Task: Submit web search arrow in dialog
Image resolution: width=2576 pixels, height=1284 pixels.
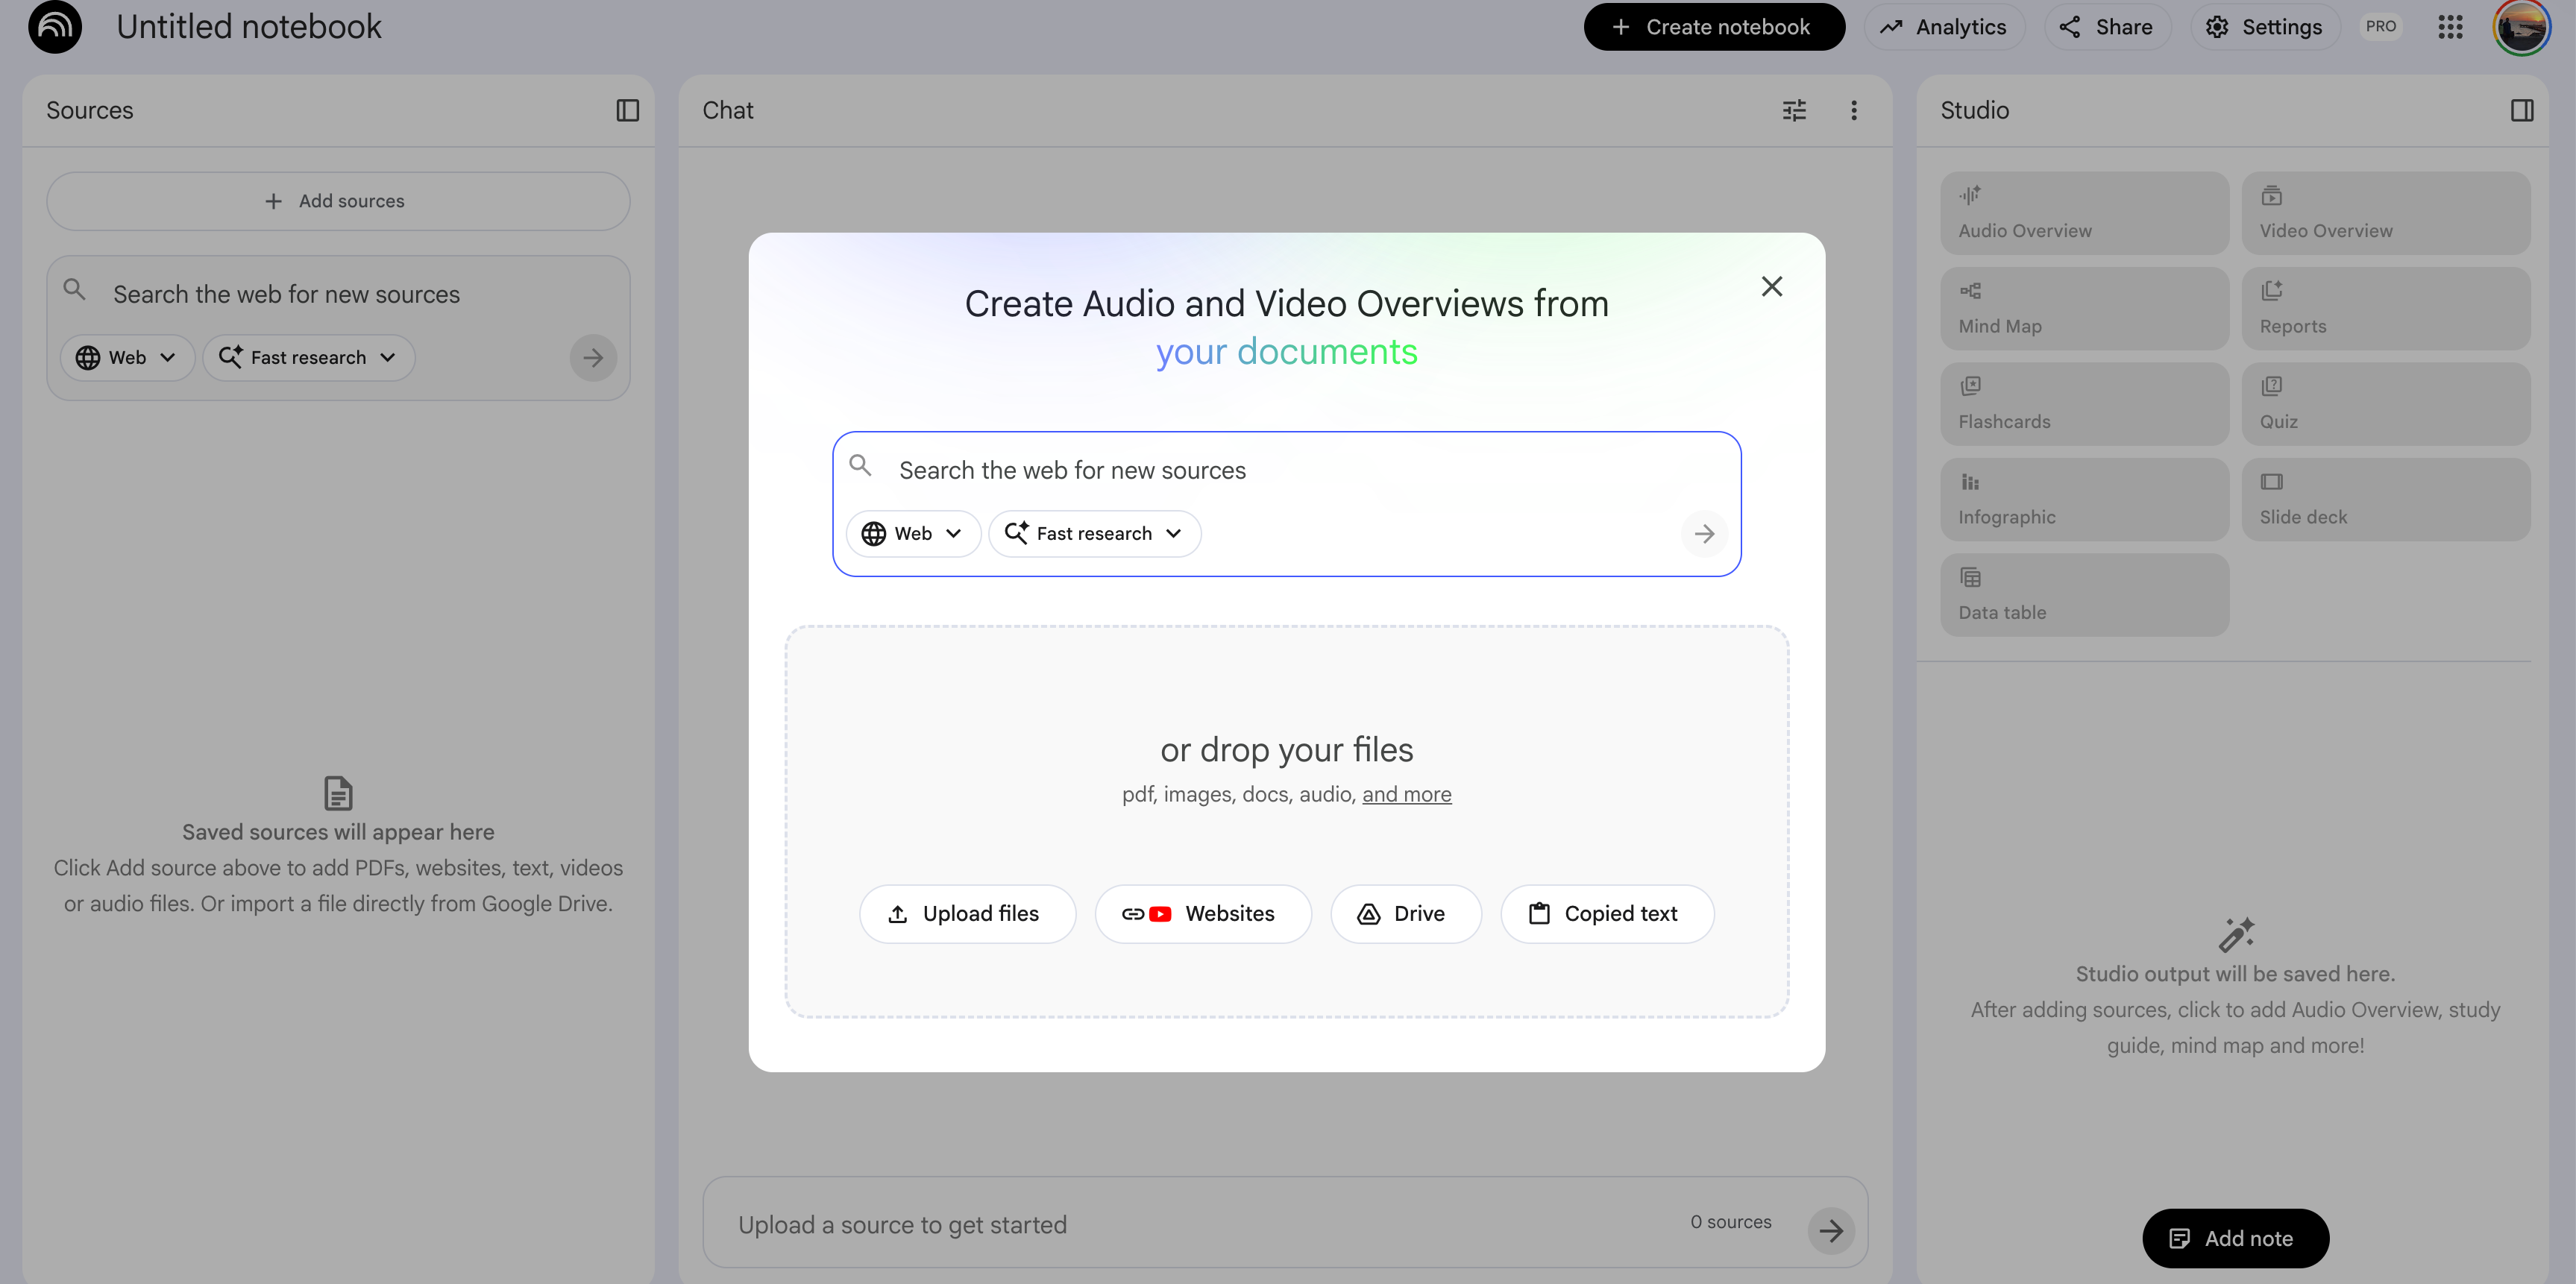Action: (x=1704, y=534)
